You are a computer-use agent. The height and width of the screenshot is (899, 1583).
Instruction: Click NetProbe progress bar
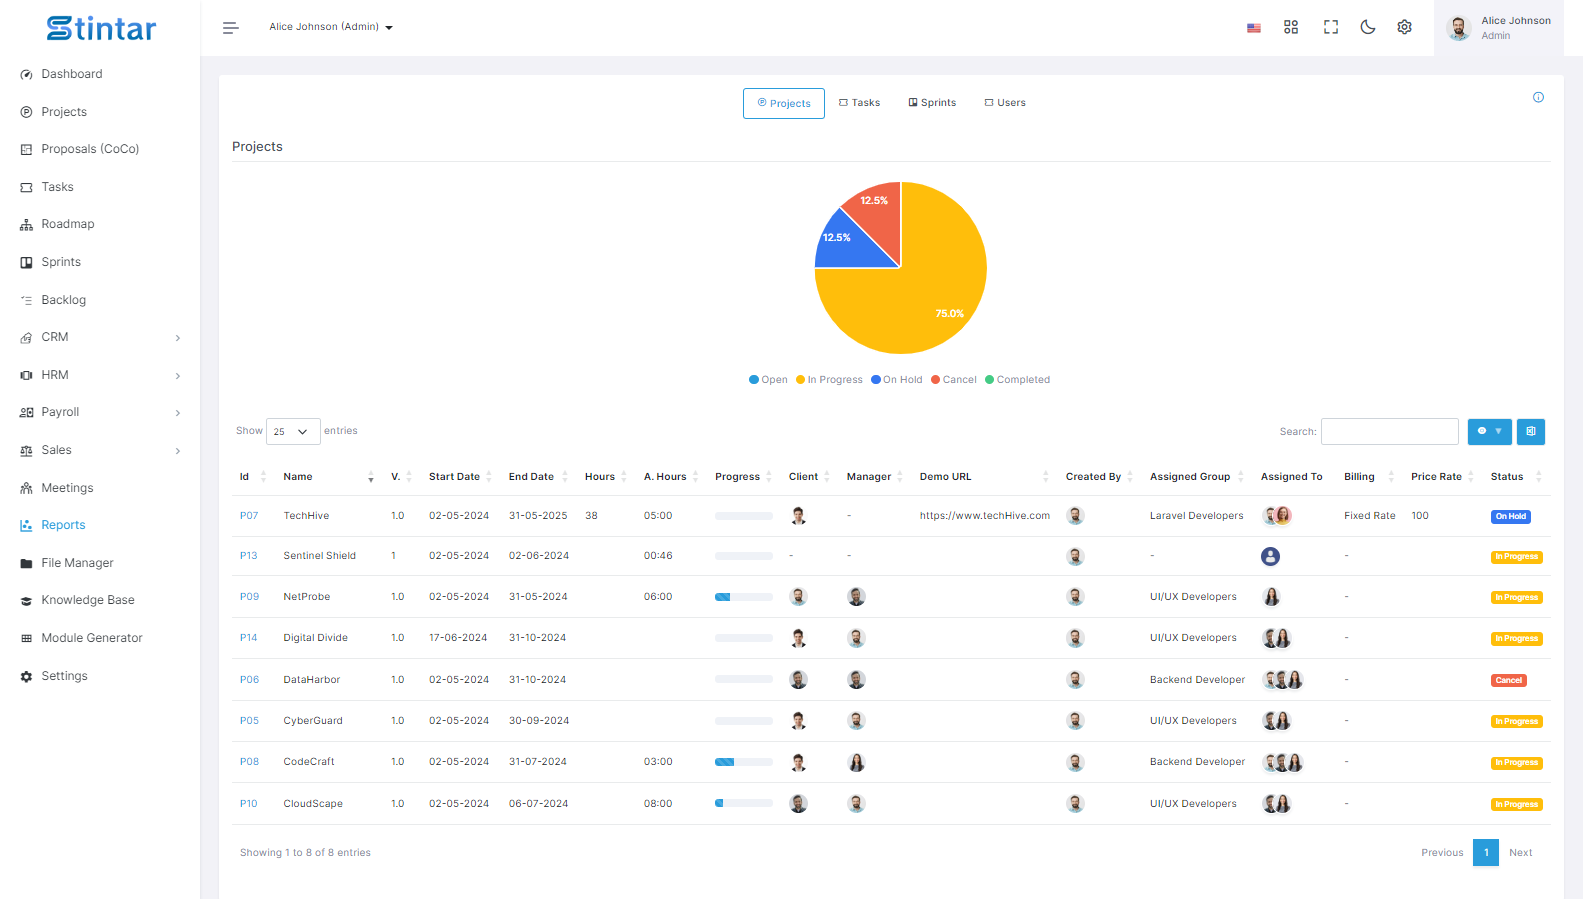tap(743, 598)
